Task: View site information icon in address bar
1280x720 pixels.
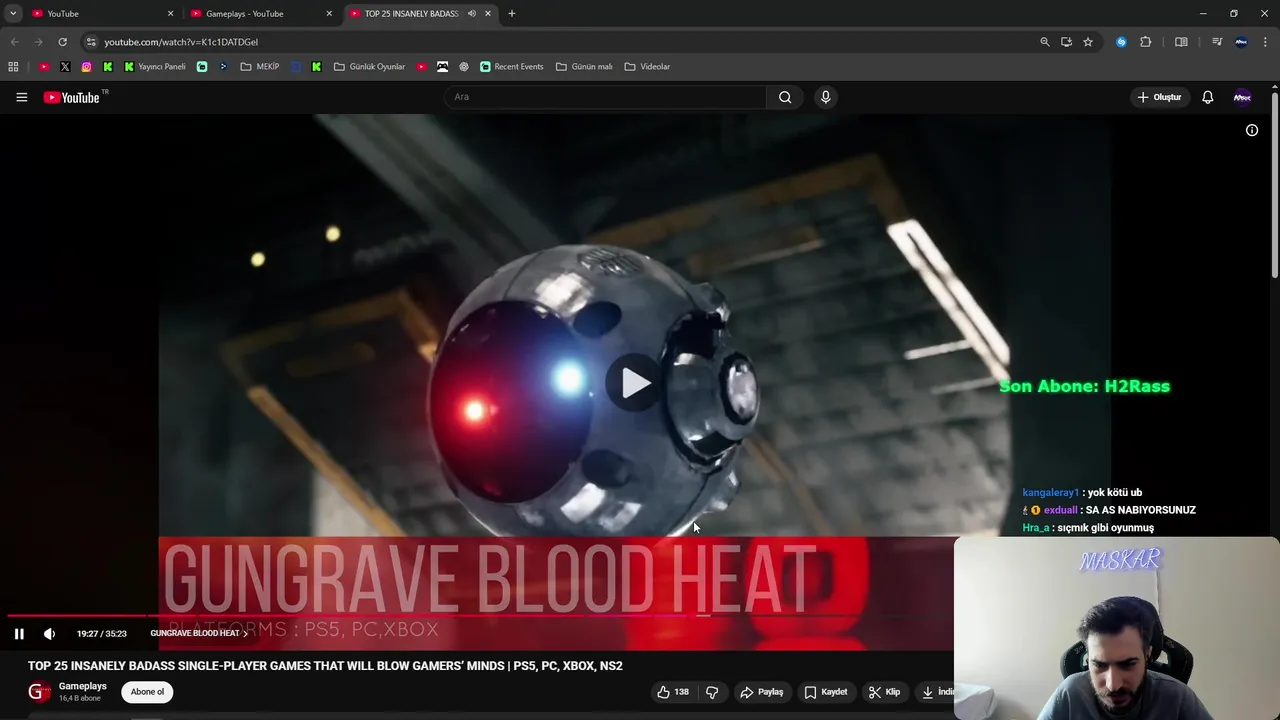Action: pyautogui.click(x=91, y=42)
